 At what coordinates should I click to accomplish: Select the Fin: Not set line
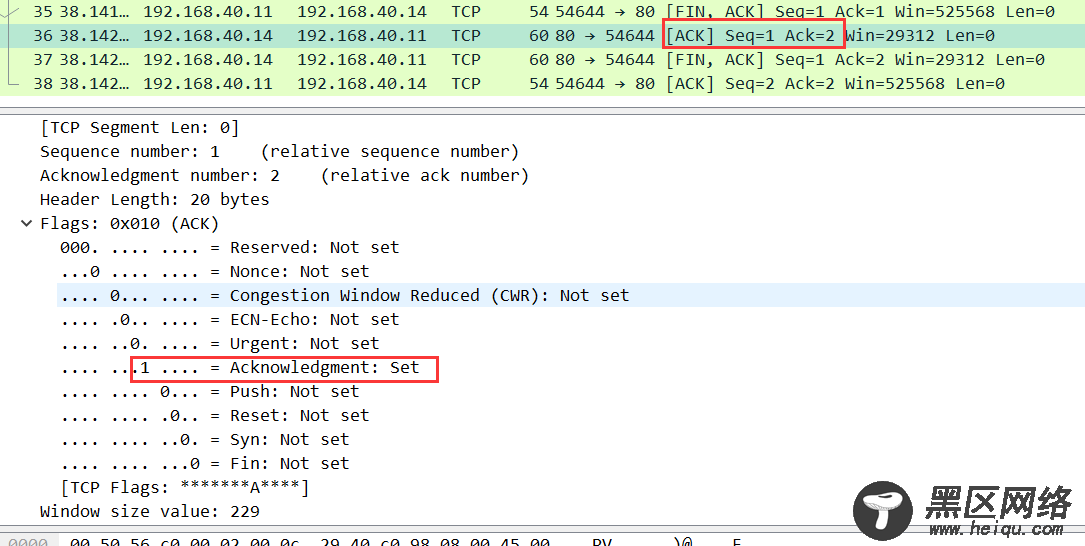205,463
